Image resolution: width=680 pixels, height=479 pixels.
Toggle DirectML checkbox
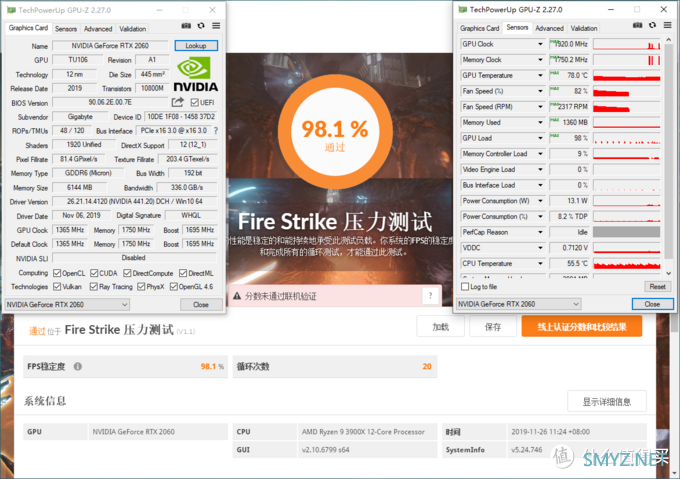point(183,273)
